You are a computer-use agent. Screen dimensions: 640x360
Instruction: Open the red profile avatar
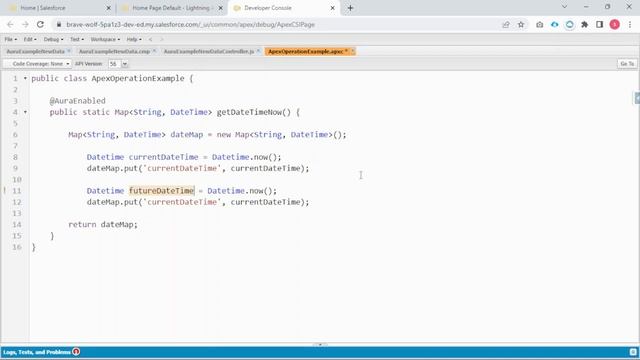615,24
